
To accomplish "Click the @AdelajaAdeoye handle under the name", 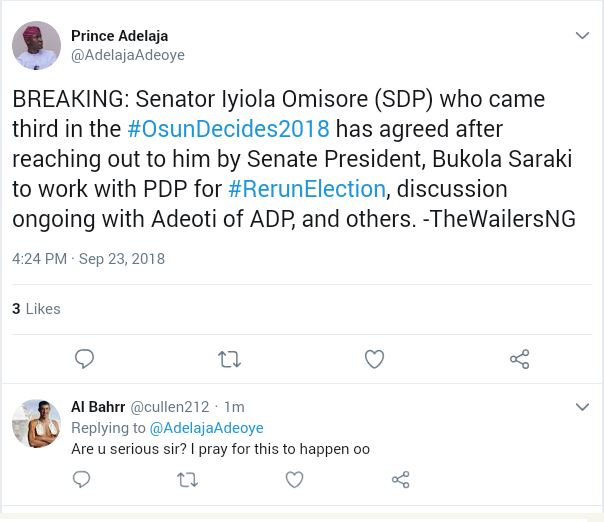I will click(127, 55).
